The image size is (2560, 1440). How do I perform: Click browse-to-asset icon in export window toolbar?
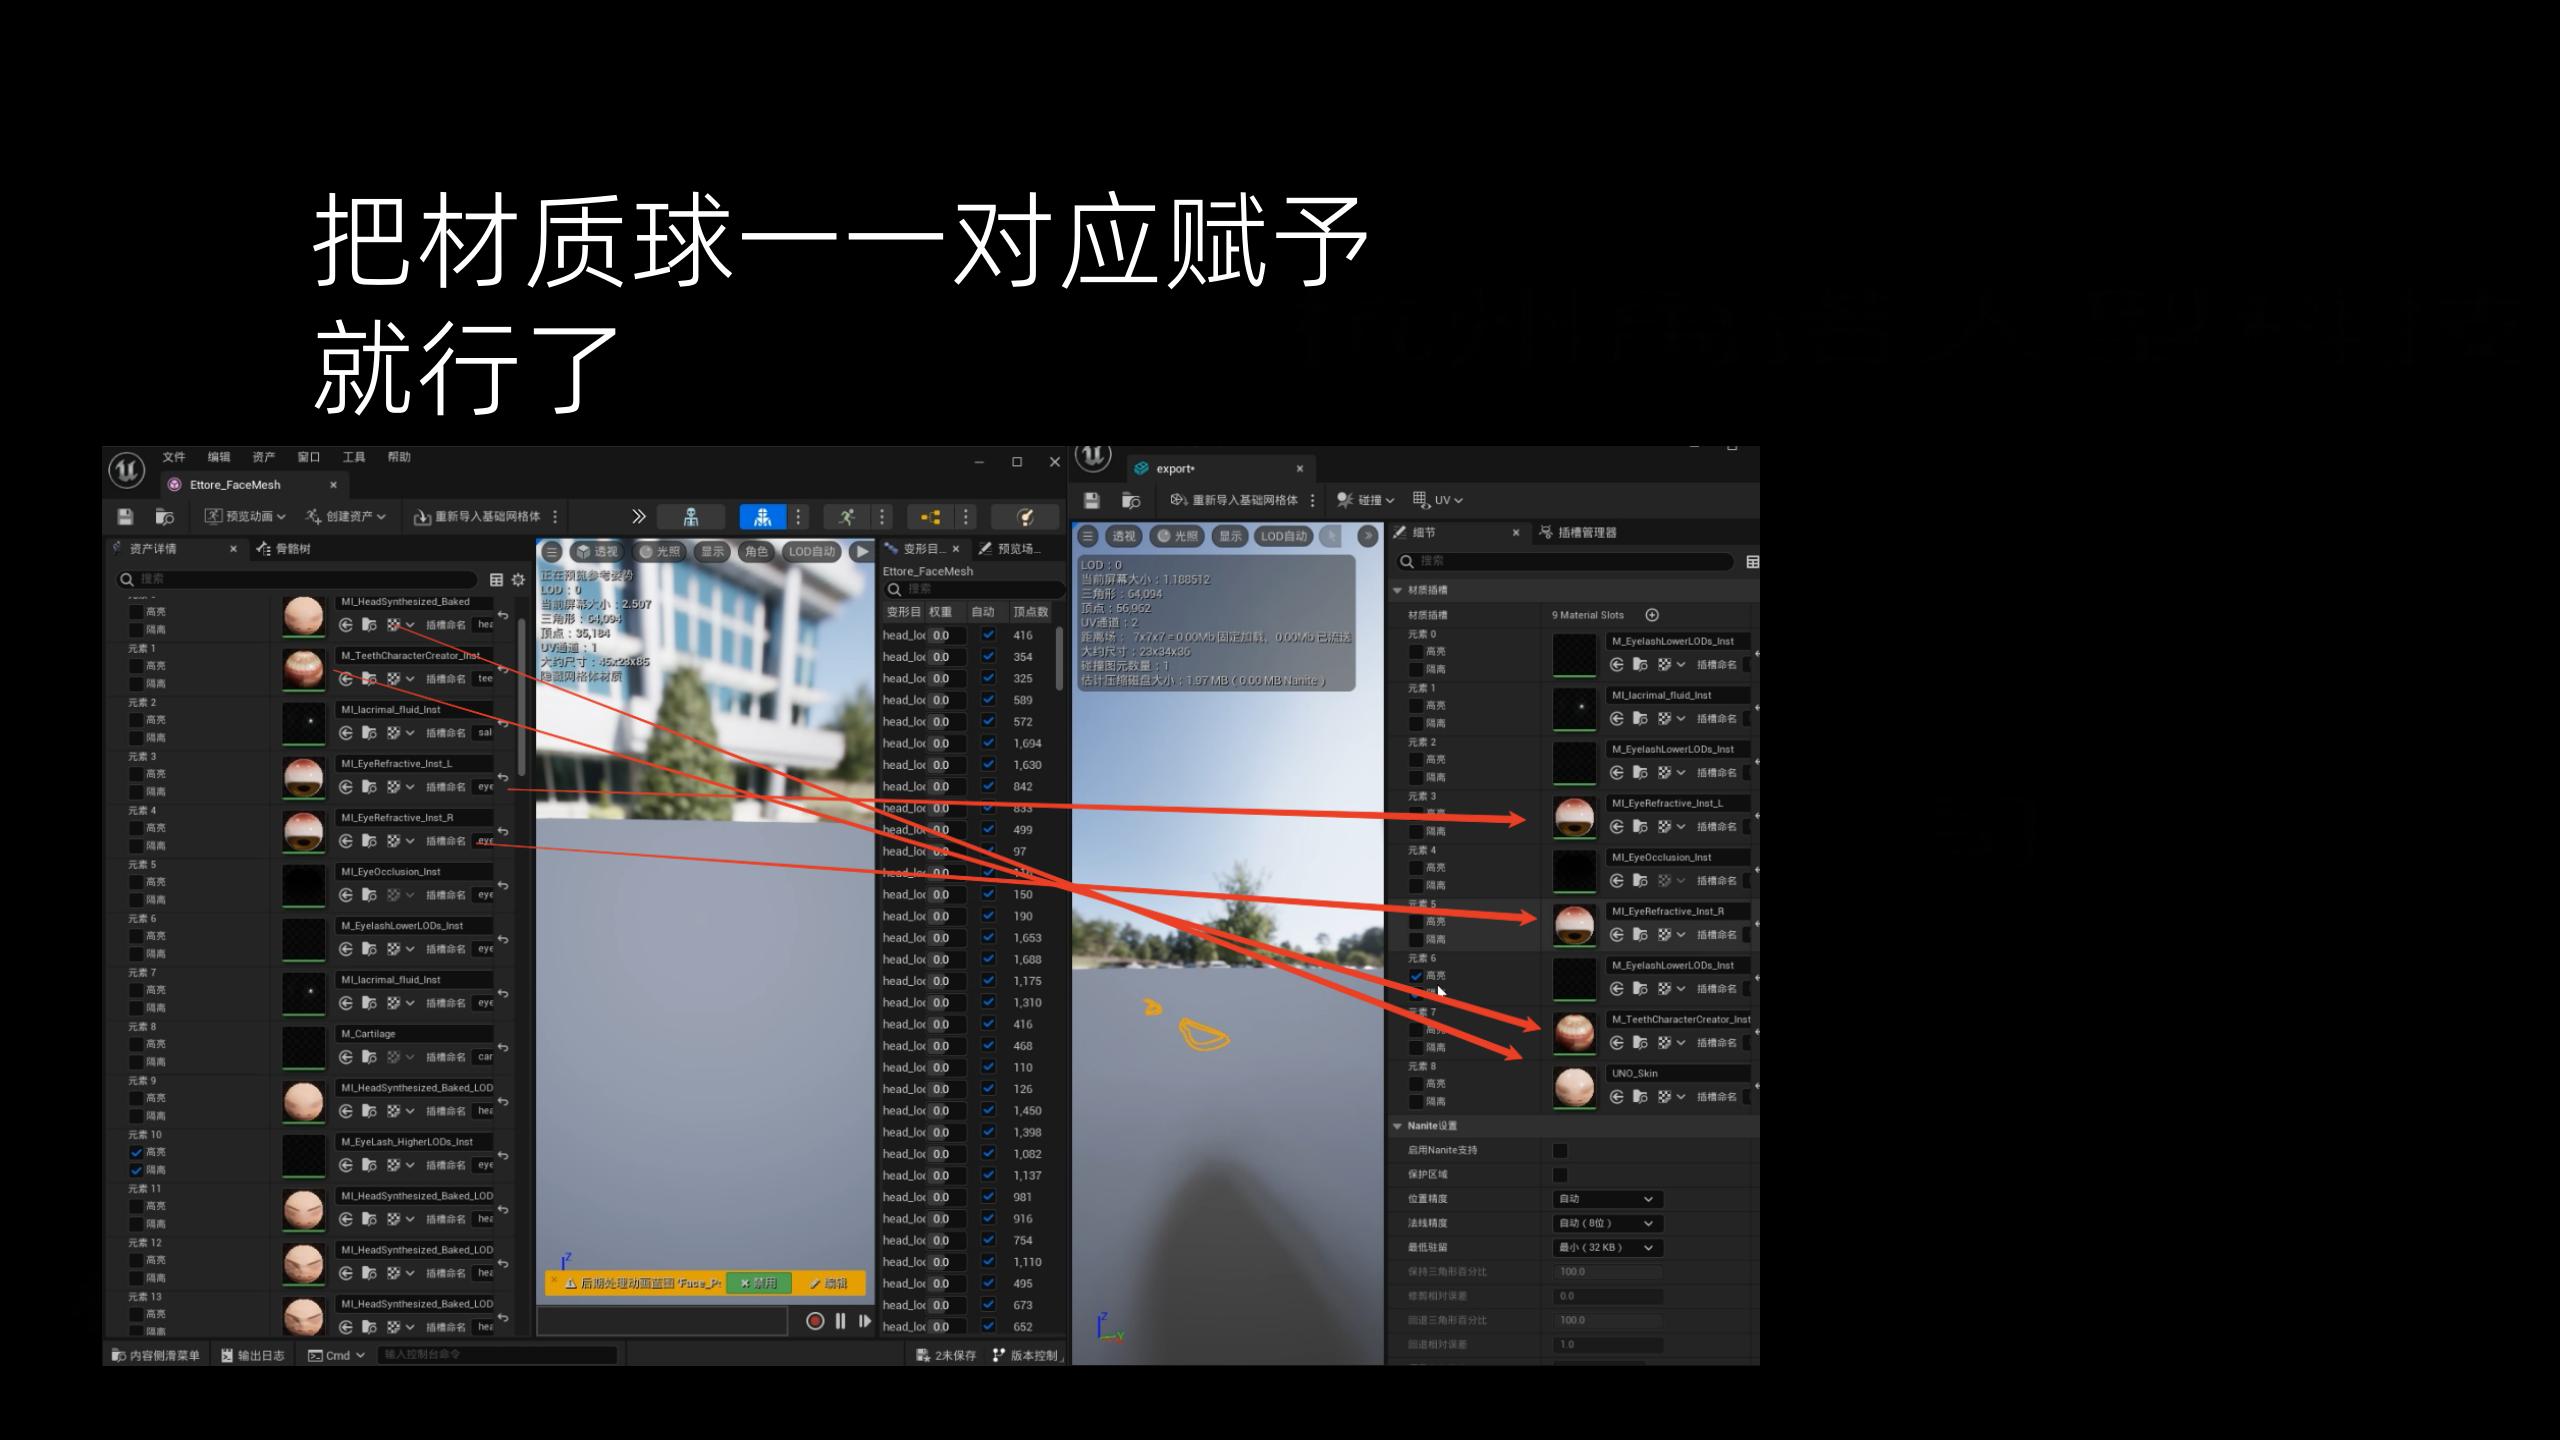1131,500
